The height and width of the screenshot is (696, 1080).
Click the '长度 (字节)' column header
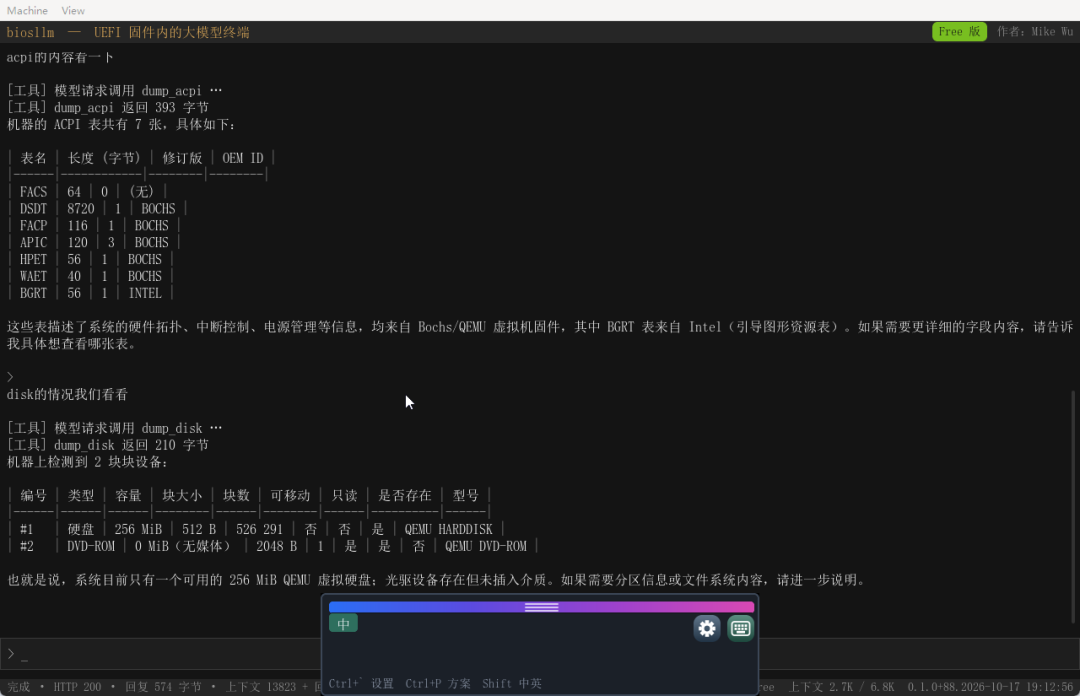[x=104, y=158]
